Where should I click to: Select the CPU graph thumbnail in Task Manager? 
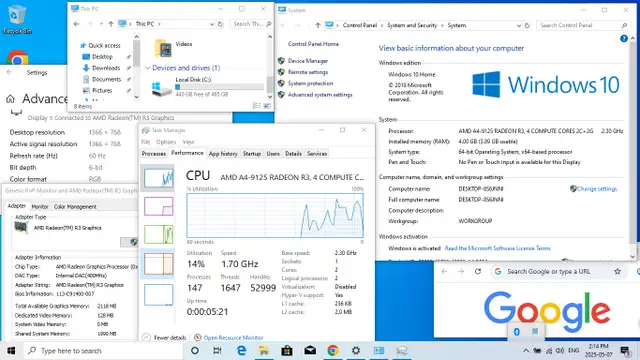coord(159,178)
